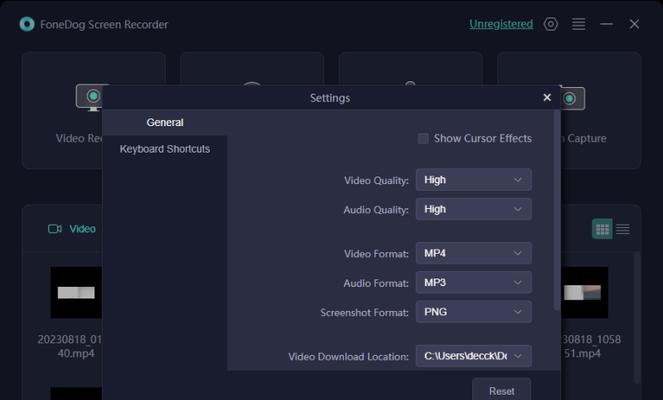
Task: Open the hamburger menu in title bar
Action: (578, 24)
